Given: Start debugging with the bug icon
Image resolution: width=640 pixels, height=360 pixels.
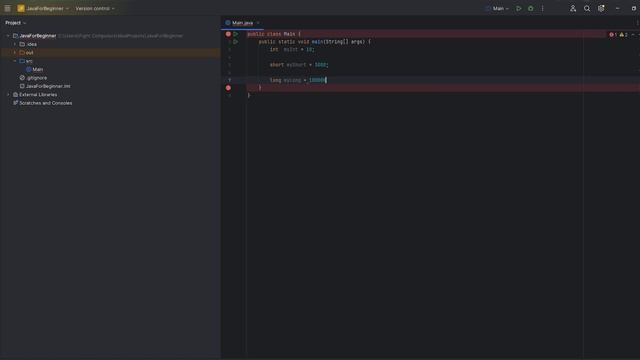Looking at the screenshot, I should click(530, 8).
